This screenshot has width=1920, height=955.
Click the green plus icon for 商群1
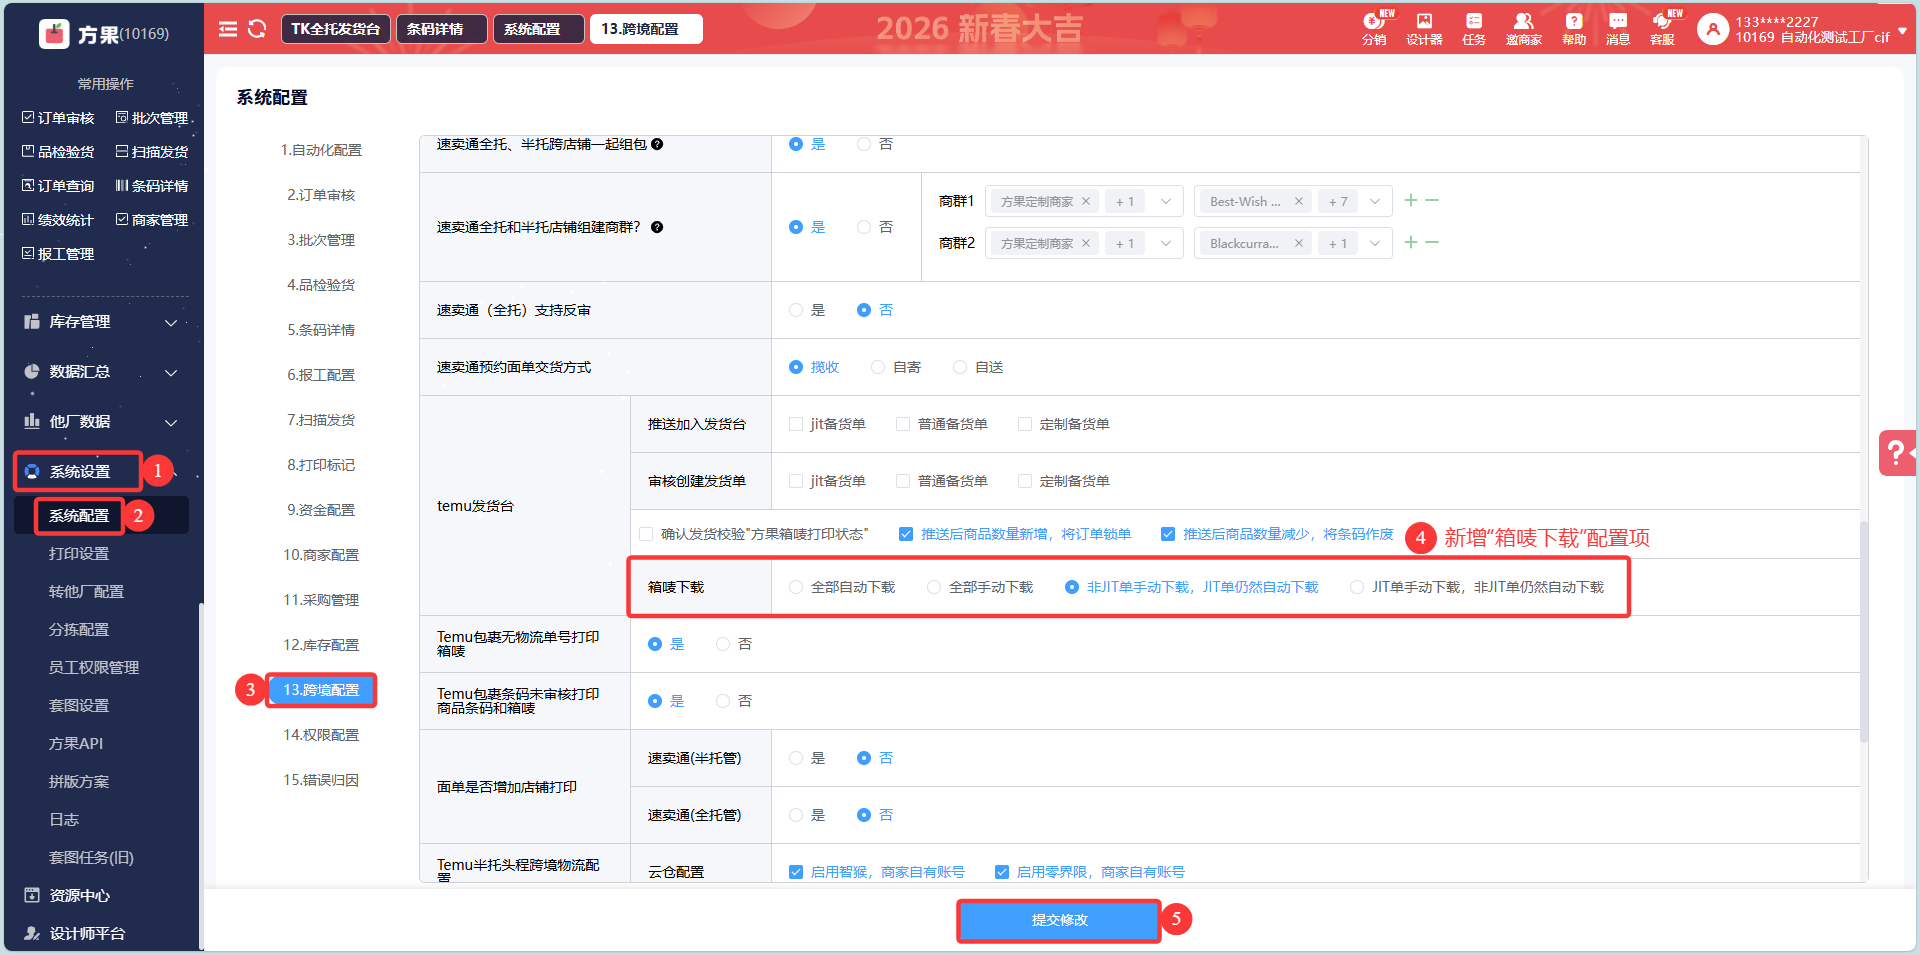1410,201
